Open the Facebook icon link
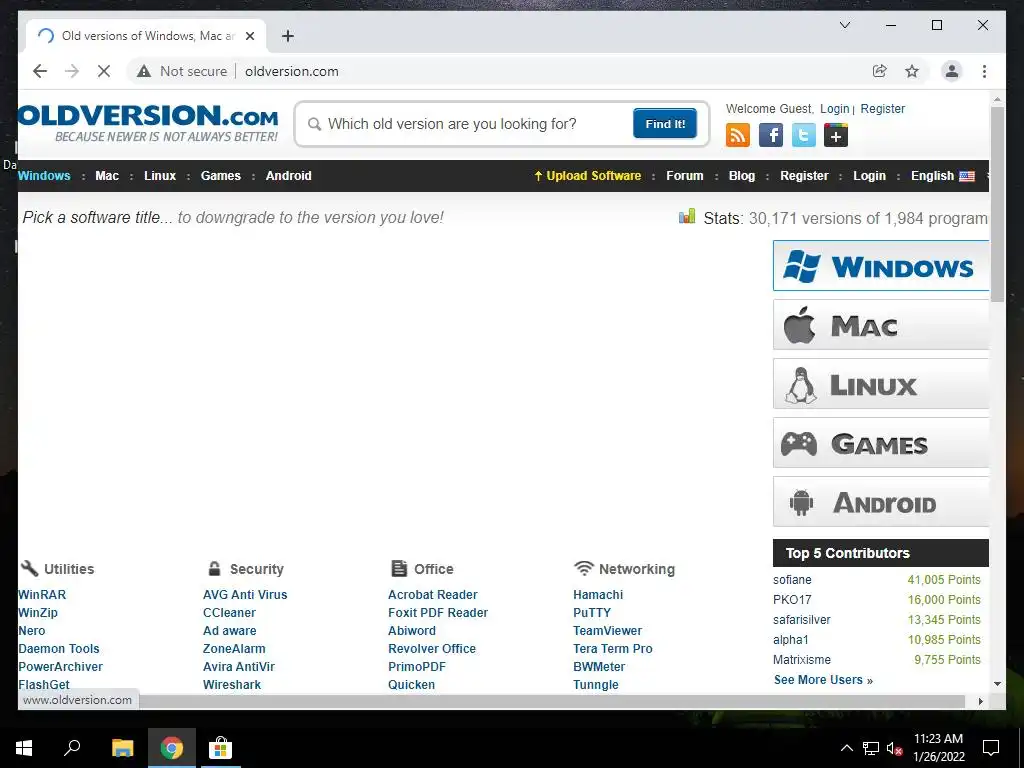The height and width of the screenshot is (768, 1024). 771,135
